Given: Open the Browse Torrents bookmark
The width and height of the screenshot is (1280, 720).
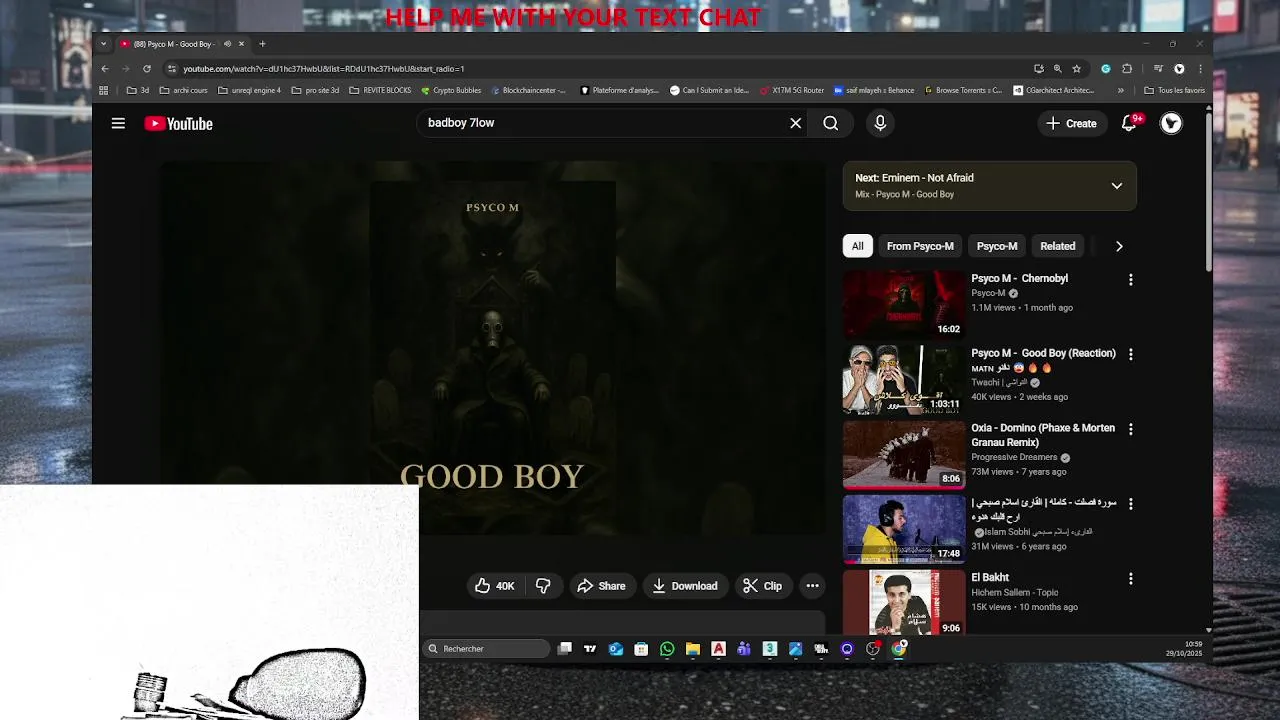Looking at the screenshot, I should coord(961,90).
